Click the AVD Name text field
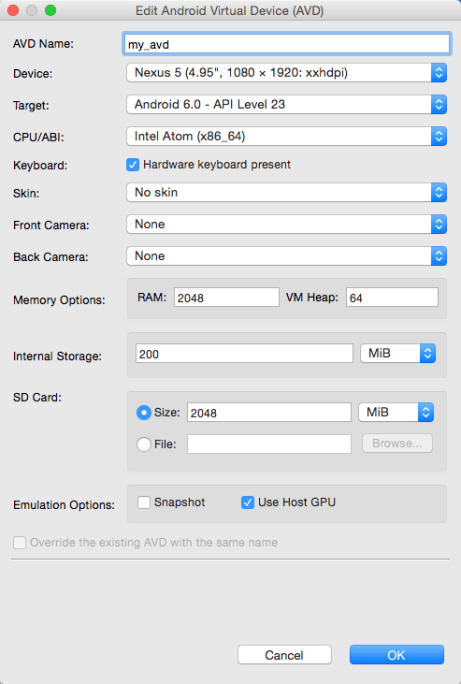 point(287,44)
